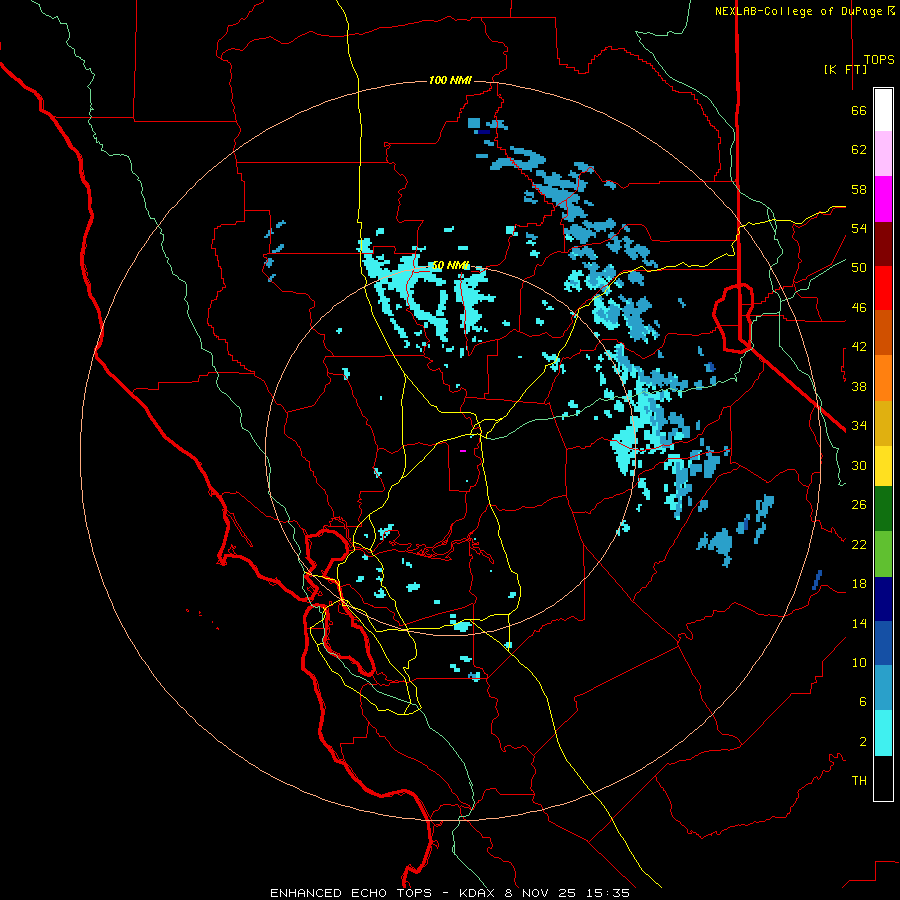Click the "54" legend value
The width and height of the screenshot is (900, 900).
click(859, 228)
